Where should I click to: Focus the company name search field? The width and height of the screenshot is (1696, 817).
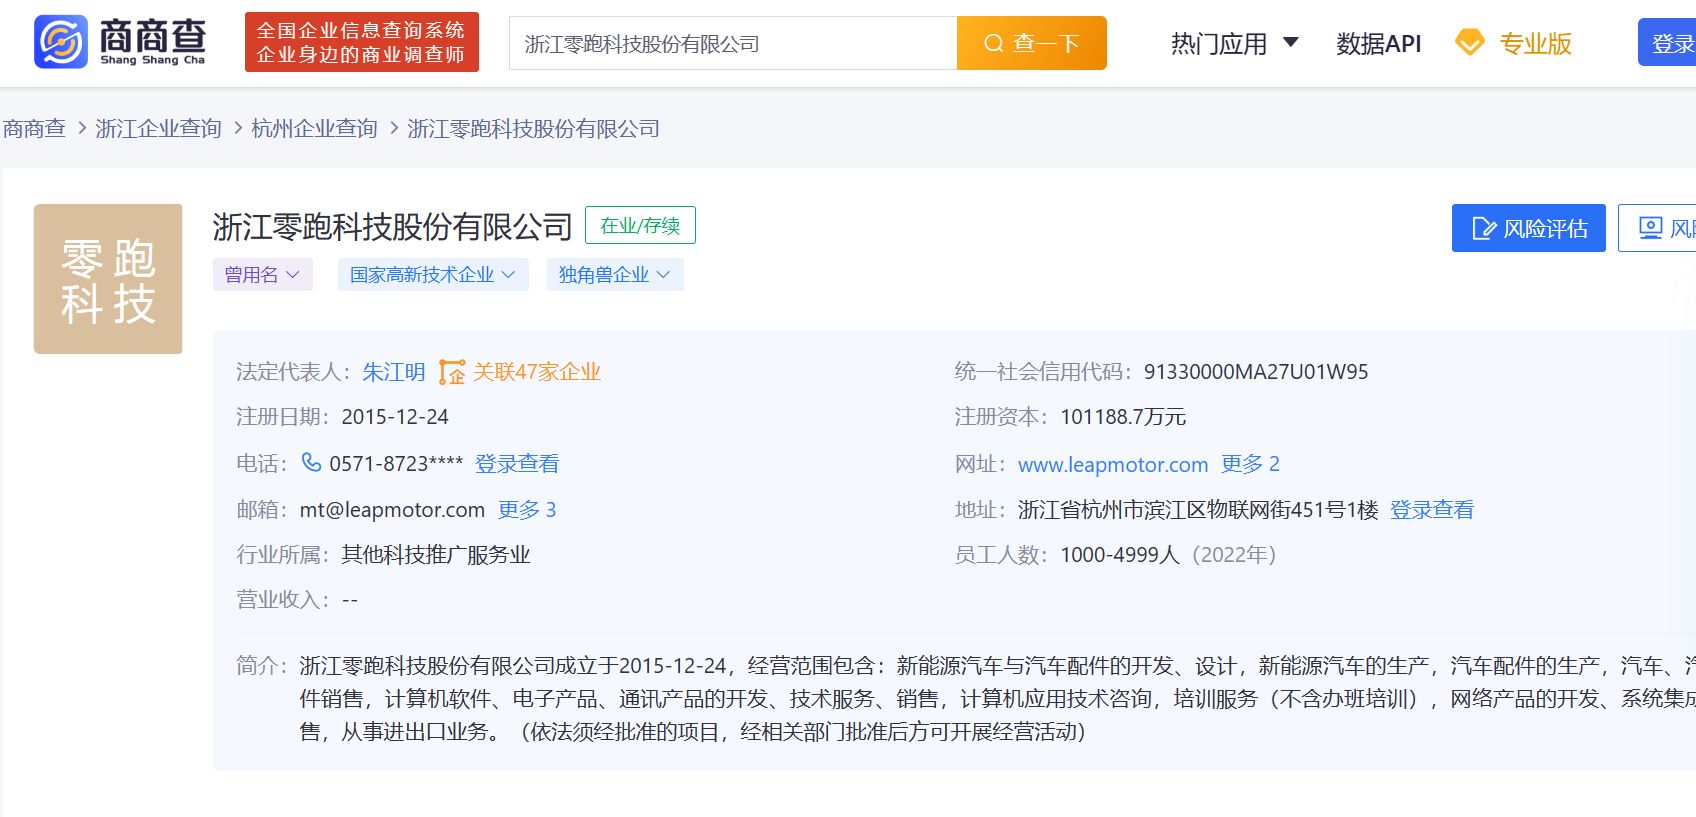coord(733,43)
